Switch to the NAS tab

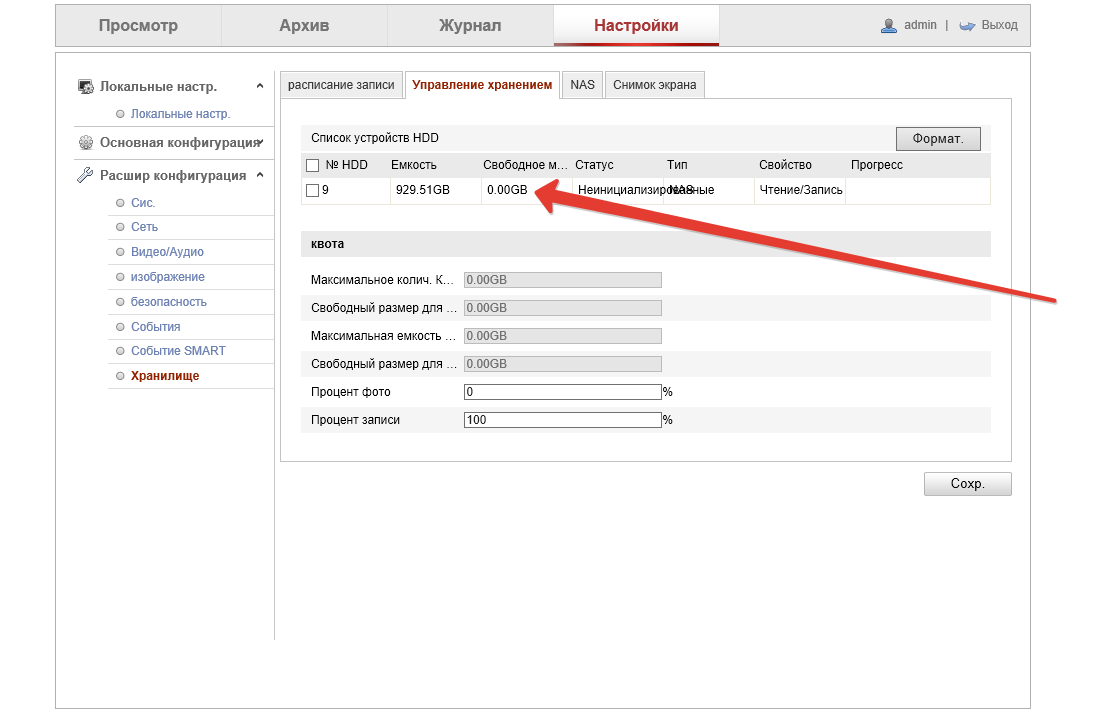pos(582,85)
